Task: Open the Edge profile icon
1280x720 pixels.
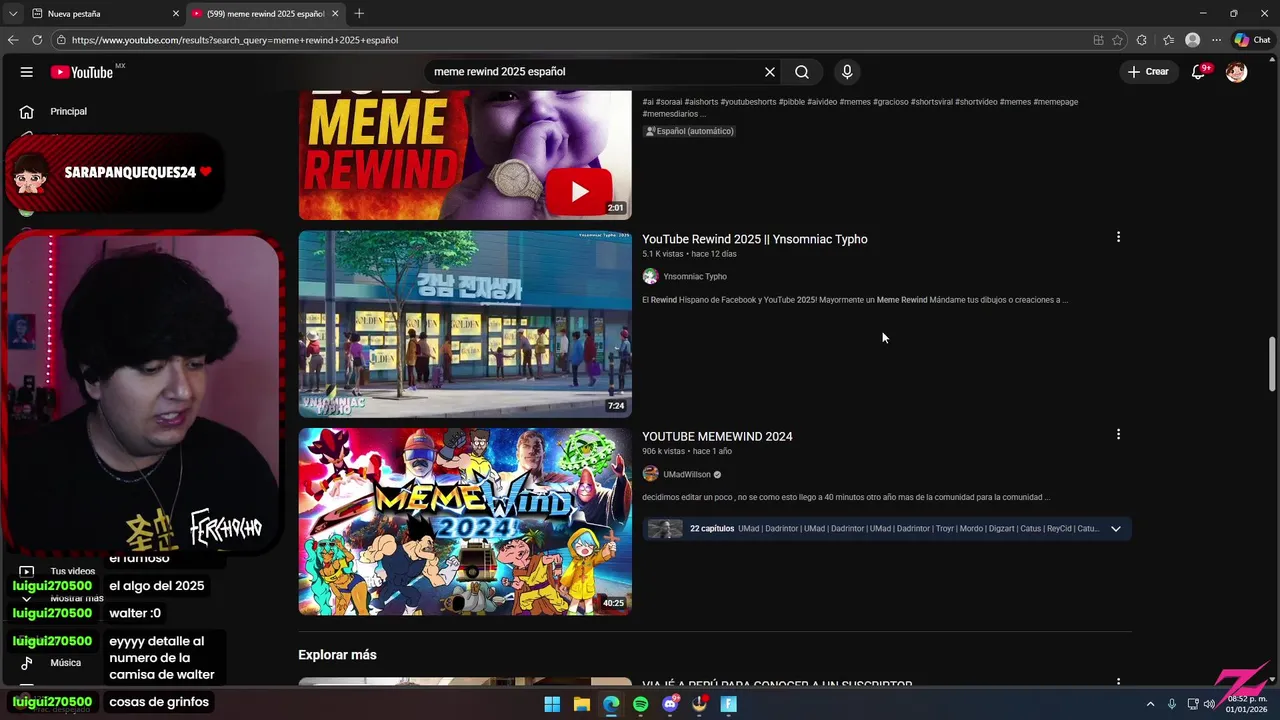Action: click(x=1192, y=40)
